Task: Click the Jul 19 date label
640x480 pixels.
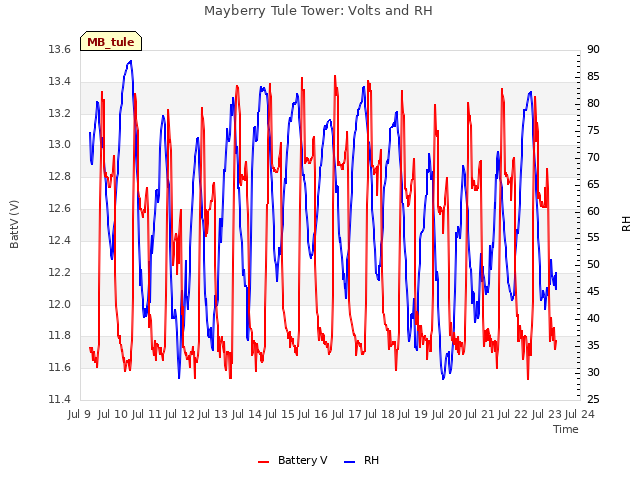Action: tap(412, 414)
